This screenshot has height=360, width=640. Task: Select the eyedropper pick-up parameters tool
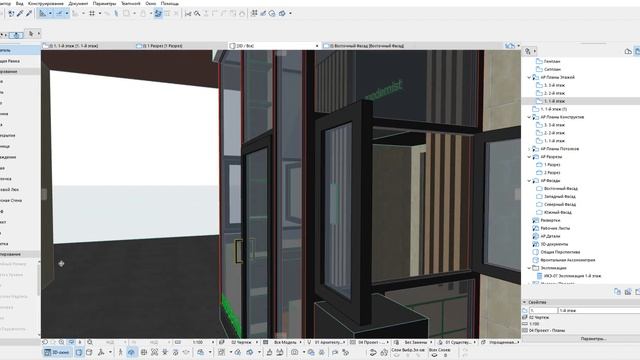(x=20, y=13)
